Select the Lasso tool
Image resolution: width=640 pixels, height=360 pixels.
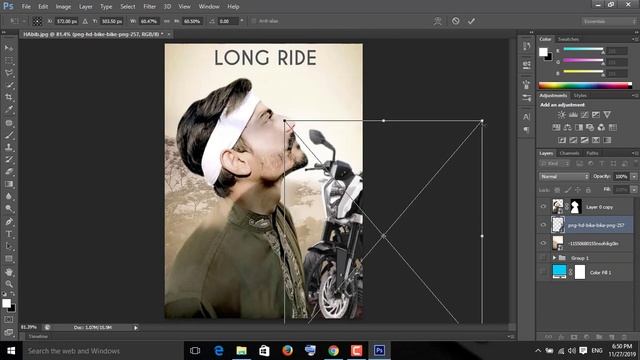tap(9, 73)
